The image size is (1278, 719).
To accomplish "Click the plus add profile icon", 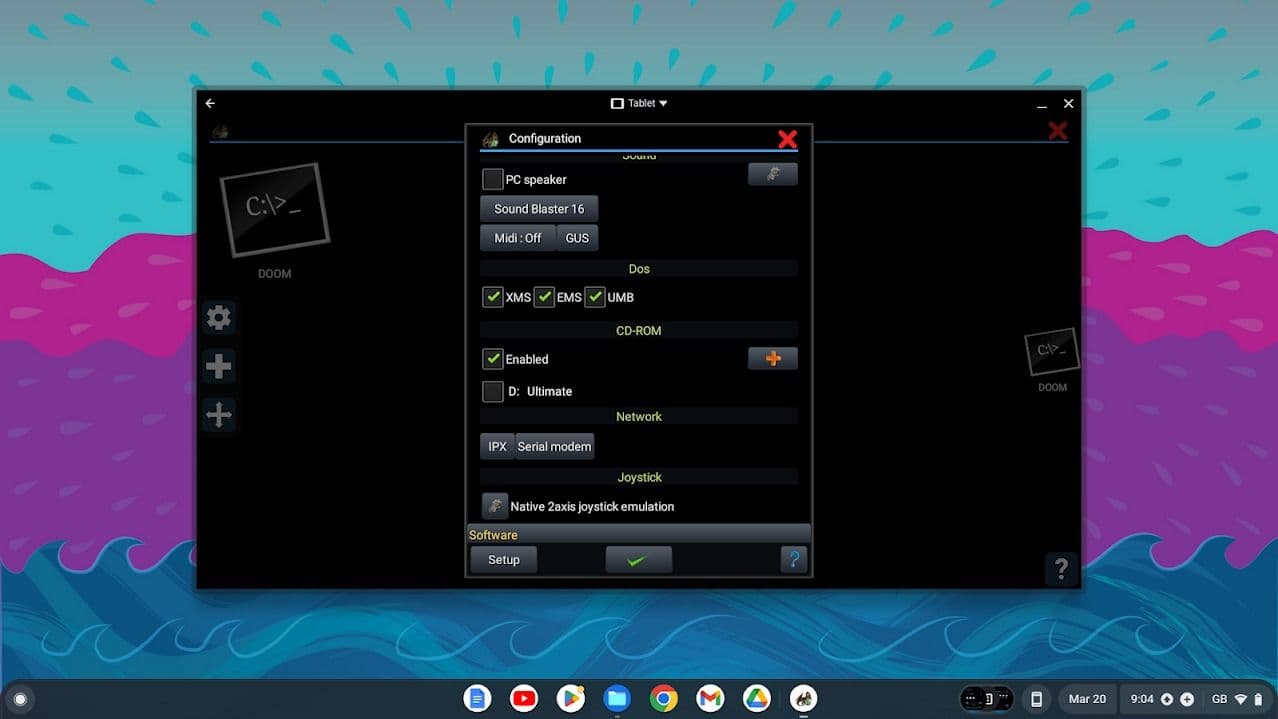I will click(x=218, y=366).
